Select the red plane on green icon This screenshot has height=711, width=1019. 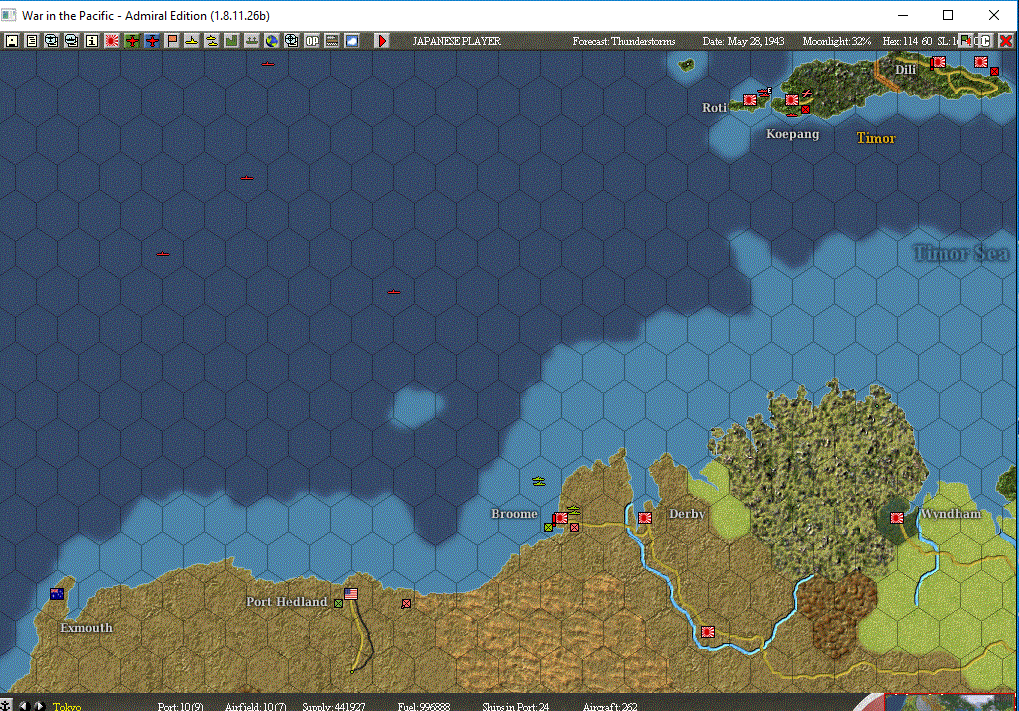point(132,41)
